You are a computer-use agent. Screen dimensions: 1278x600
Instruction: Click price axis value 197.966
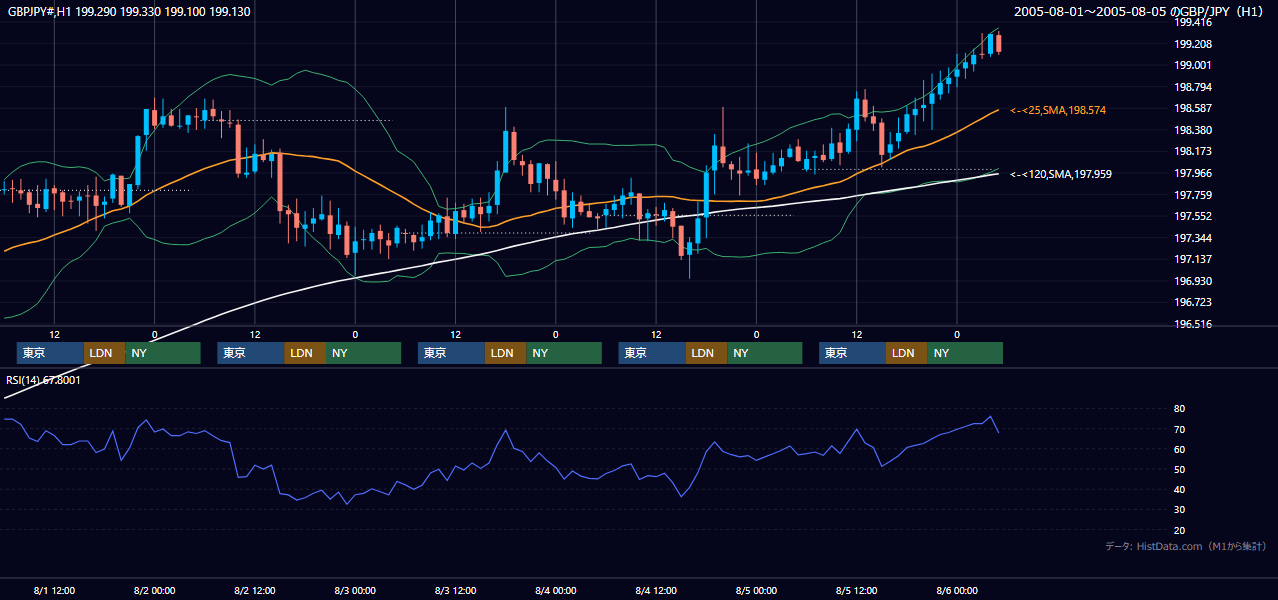(1193, 173)
